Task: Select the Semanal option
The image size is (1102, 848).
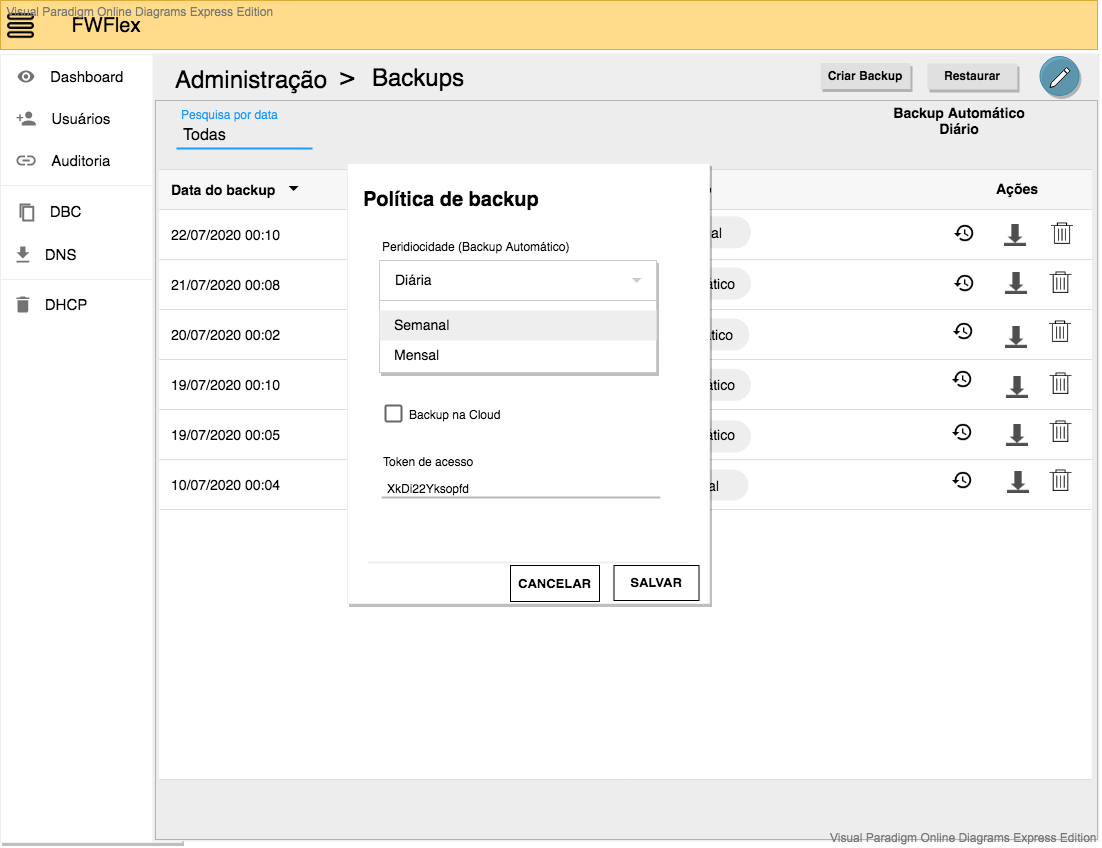Action: click(518, 325)
